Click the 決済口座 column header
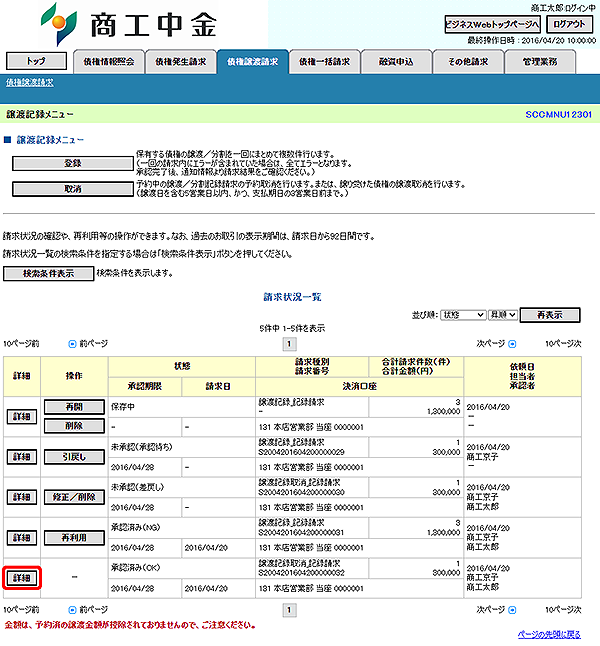This screenshot has width=600, height=646. (x=359, y=386)
